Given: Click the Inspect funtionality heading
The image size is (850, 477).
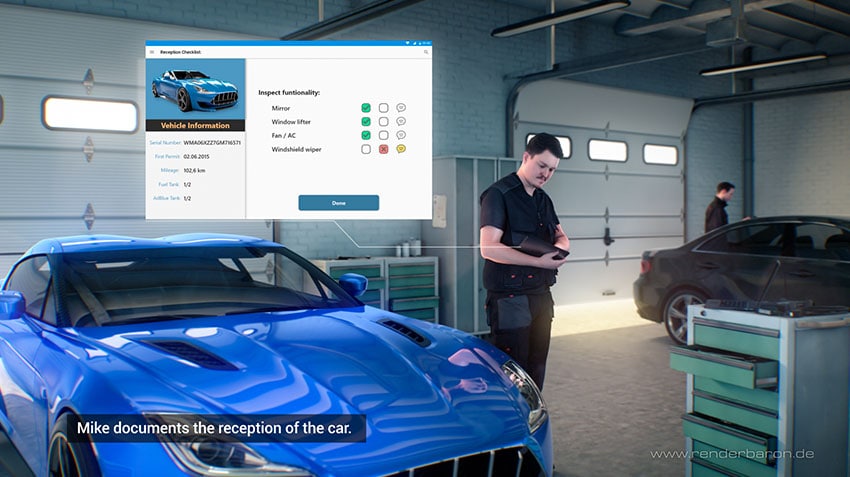Looking at the screenshot, I should [x=289, y=93].
